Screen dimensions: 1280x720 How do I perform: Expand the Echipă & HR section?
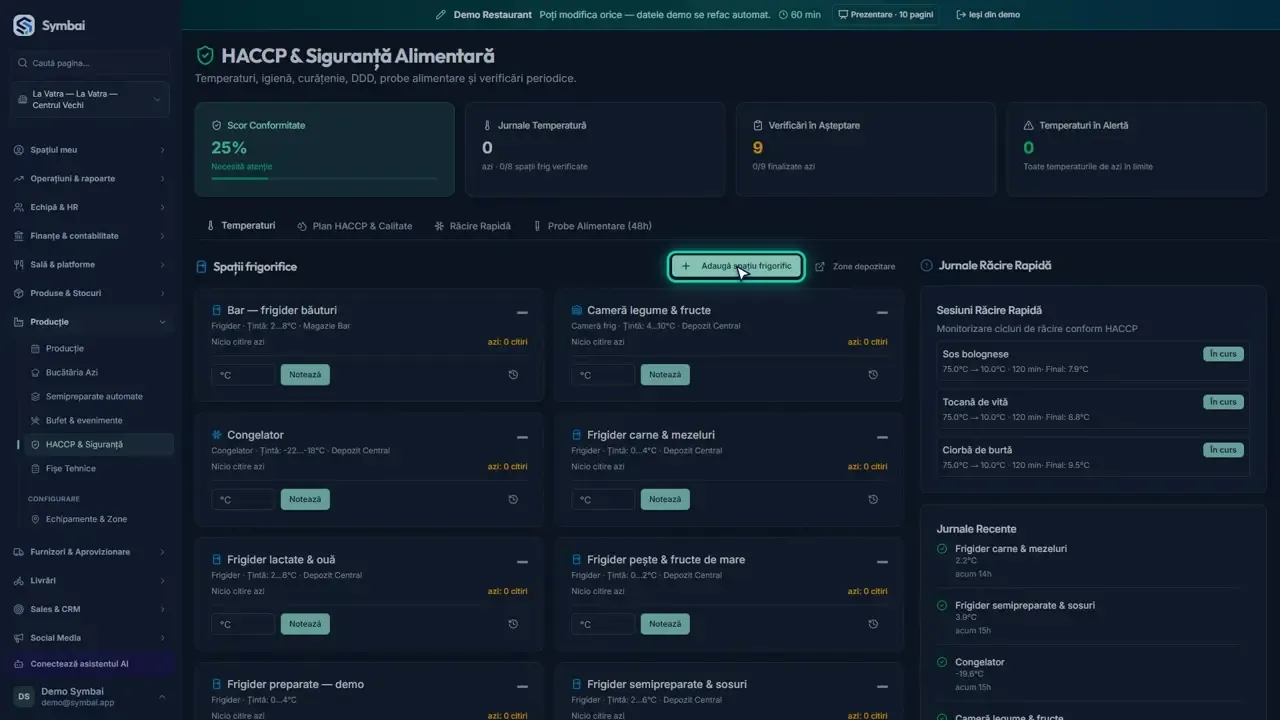(91, 207)
